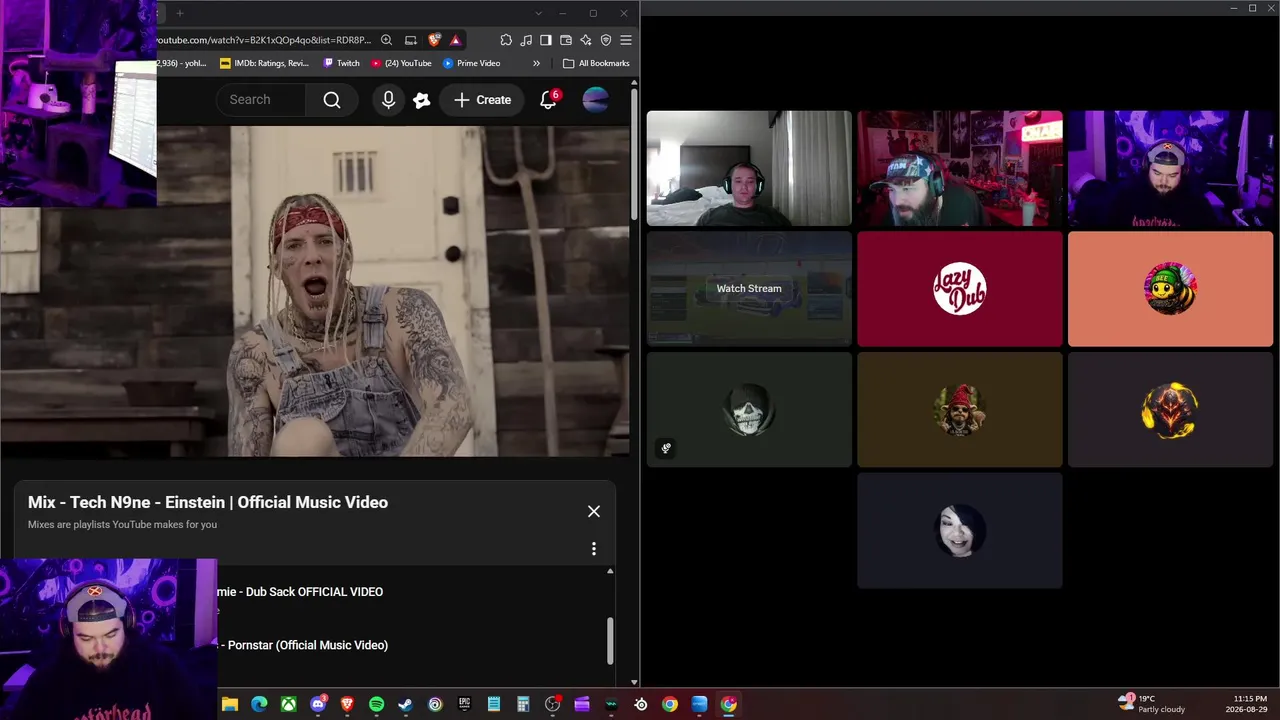1280x720 pixels.
Task: Click the YouTube AI sparkle icon next to Create
Action: pos(422,100)
